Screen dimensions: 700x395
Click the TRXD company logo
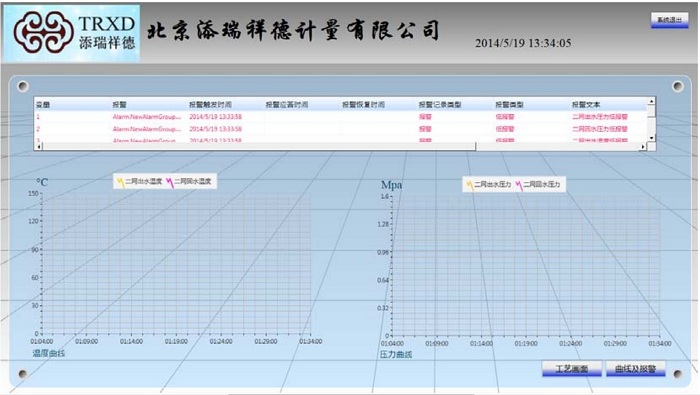[71, 33]
